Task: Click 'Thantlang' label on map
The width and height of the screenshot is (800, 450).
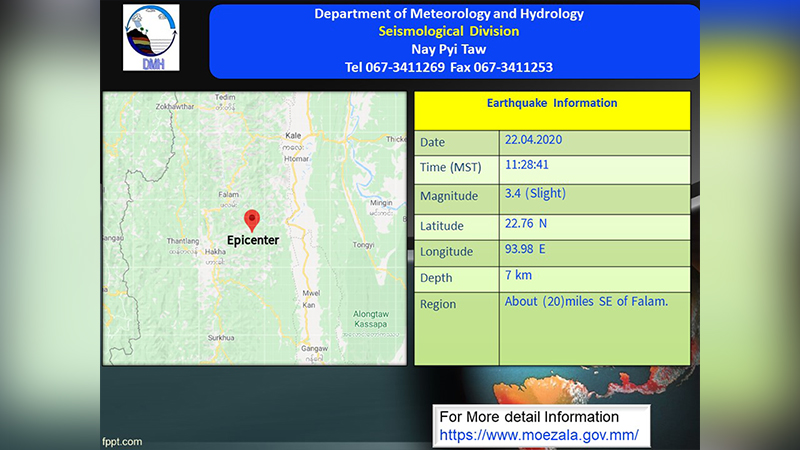Action: [x=183, y=241]
